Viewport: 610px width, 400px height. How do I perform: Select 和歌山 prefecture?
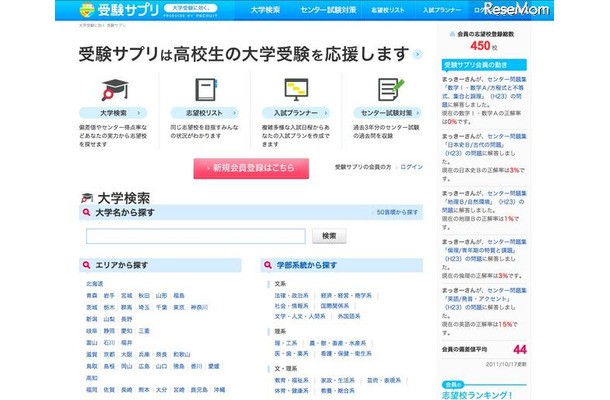pos(182,354)
